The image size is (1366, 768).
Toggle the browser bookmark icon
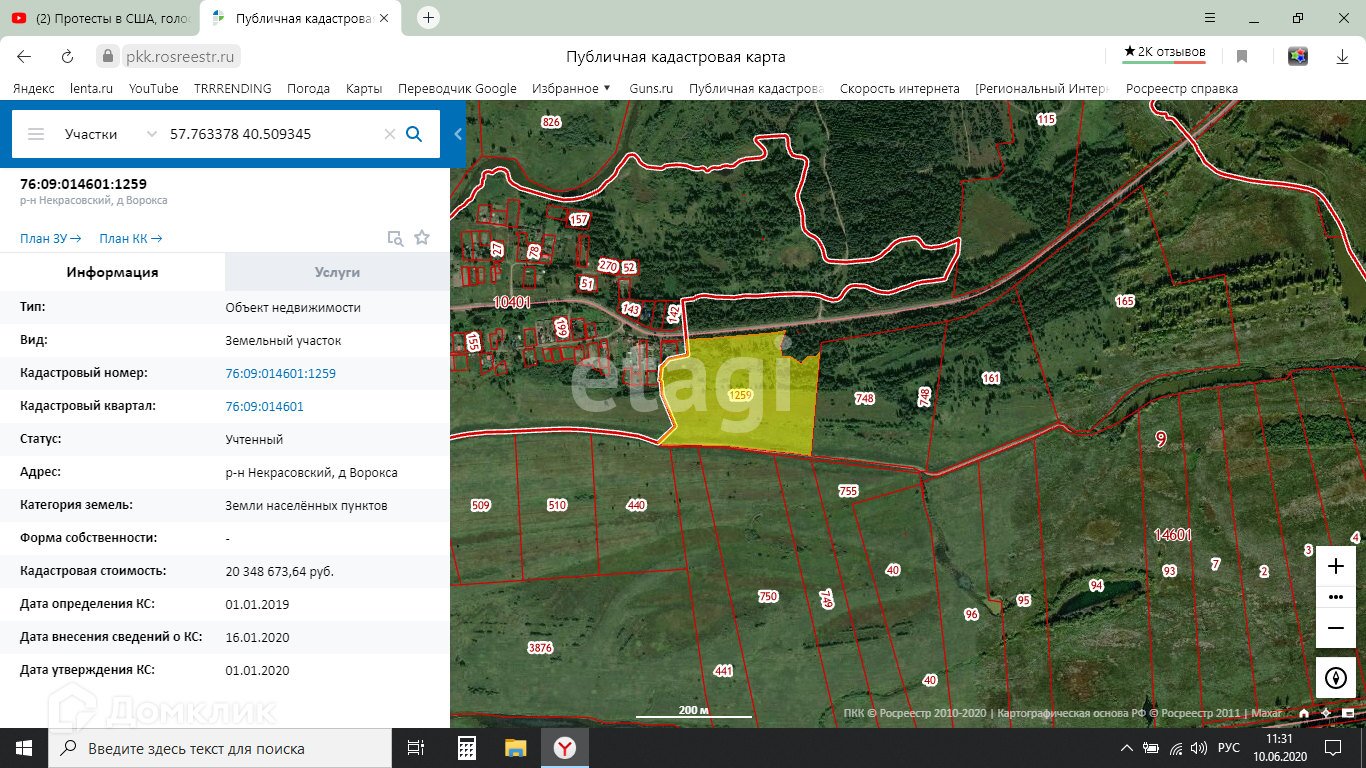click(x=1242, y=56)
